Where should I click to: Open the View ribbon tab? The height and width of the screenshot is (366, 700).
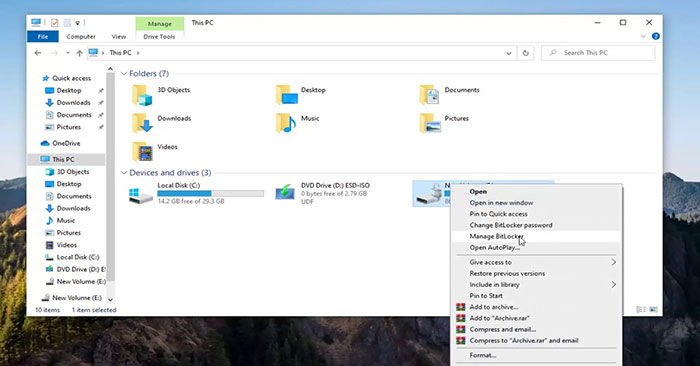coord(119,37)
